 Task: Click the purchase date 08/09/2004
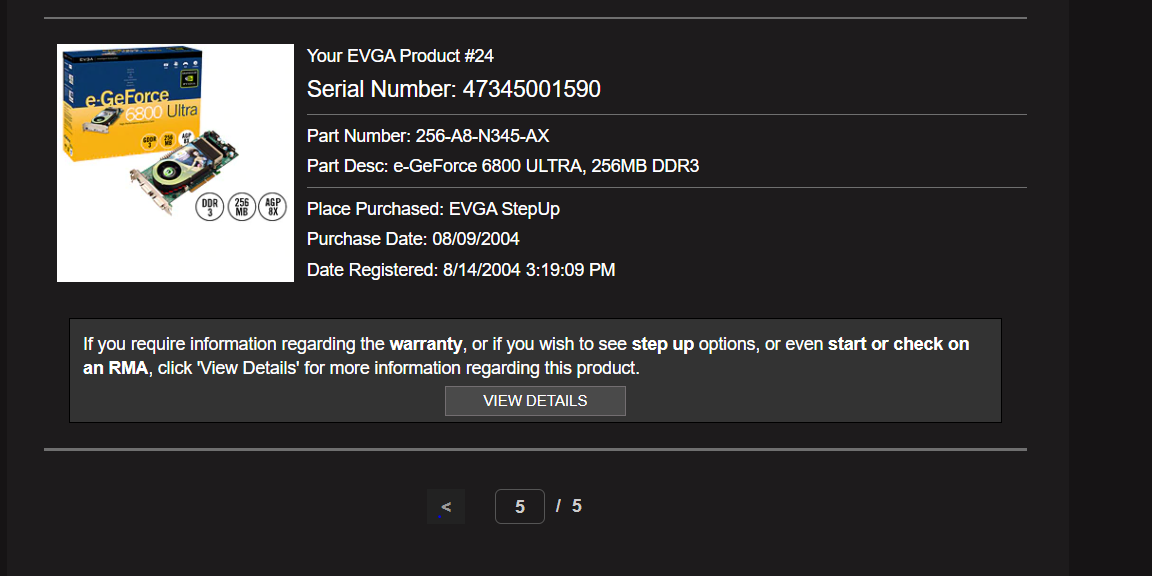pyautogui.click(x=475, y=239)
